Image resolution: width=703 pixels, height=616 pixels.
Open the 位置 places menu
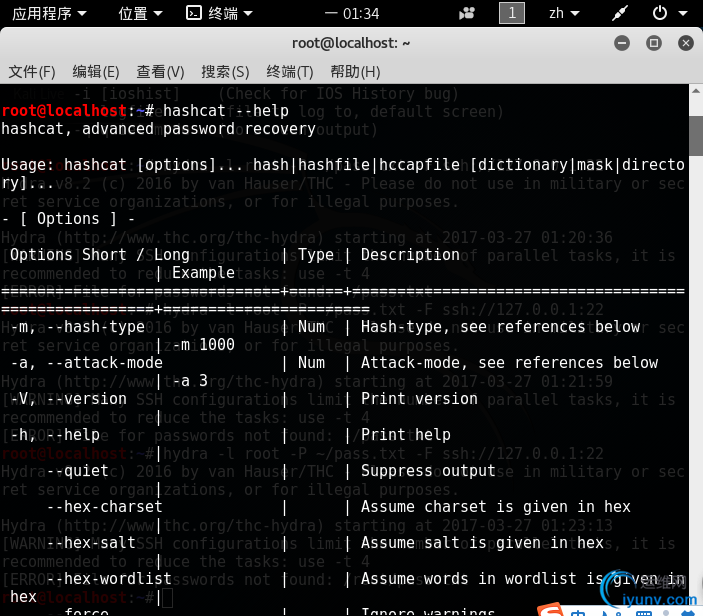click(140, 13)
